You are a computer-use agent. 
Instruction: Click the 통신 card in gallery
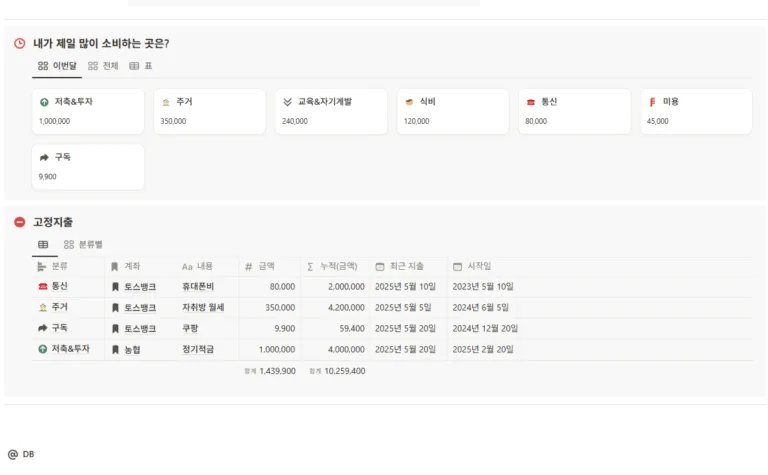coord(574,111)
